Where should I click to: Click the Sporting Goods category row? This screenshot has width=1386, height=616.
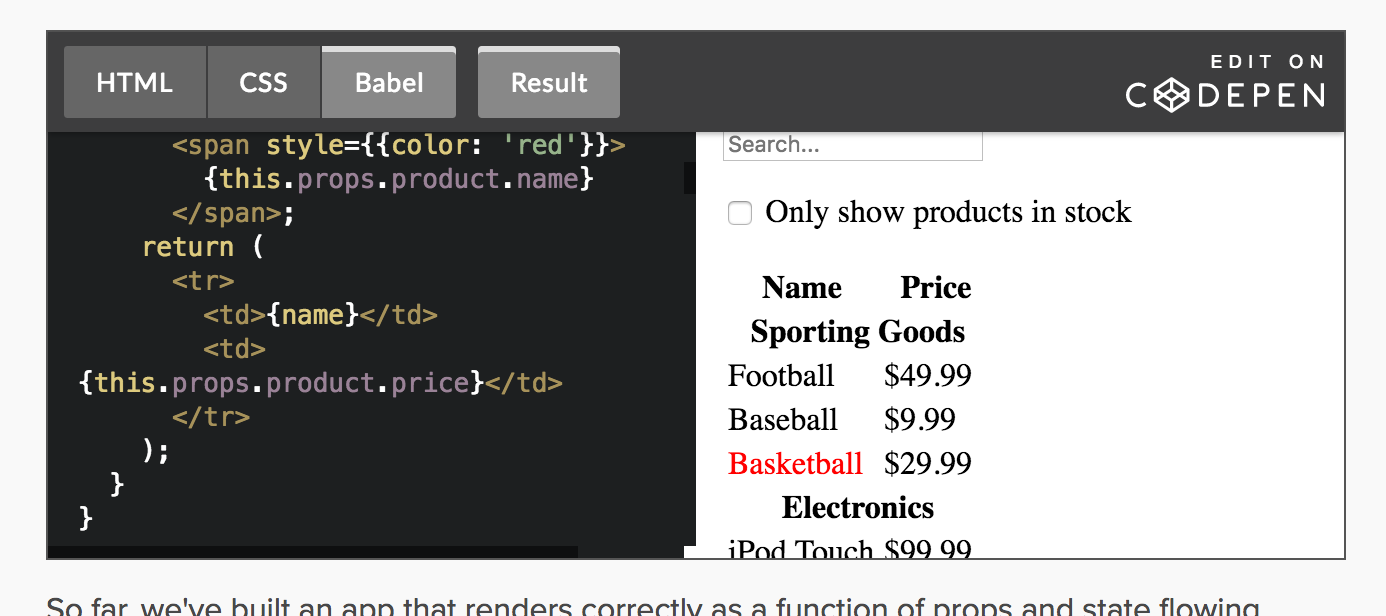tap(857, 332)
